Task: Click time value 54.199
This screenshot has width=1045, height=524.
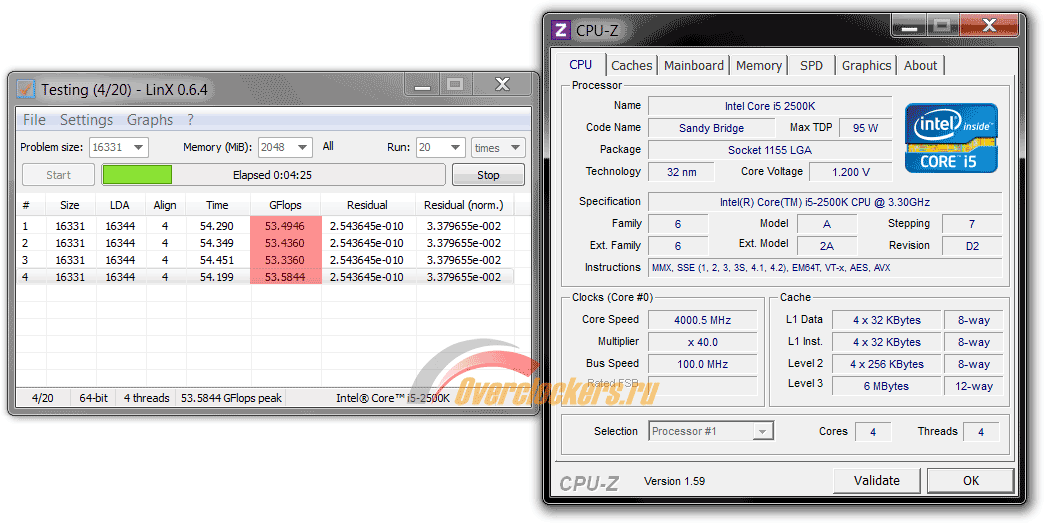Action: point(217,277)
